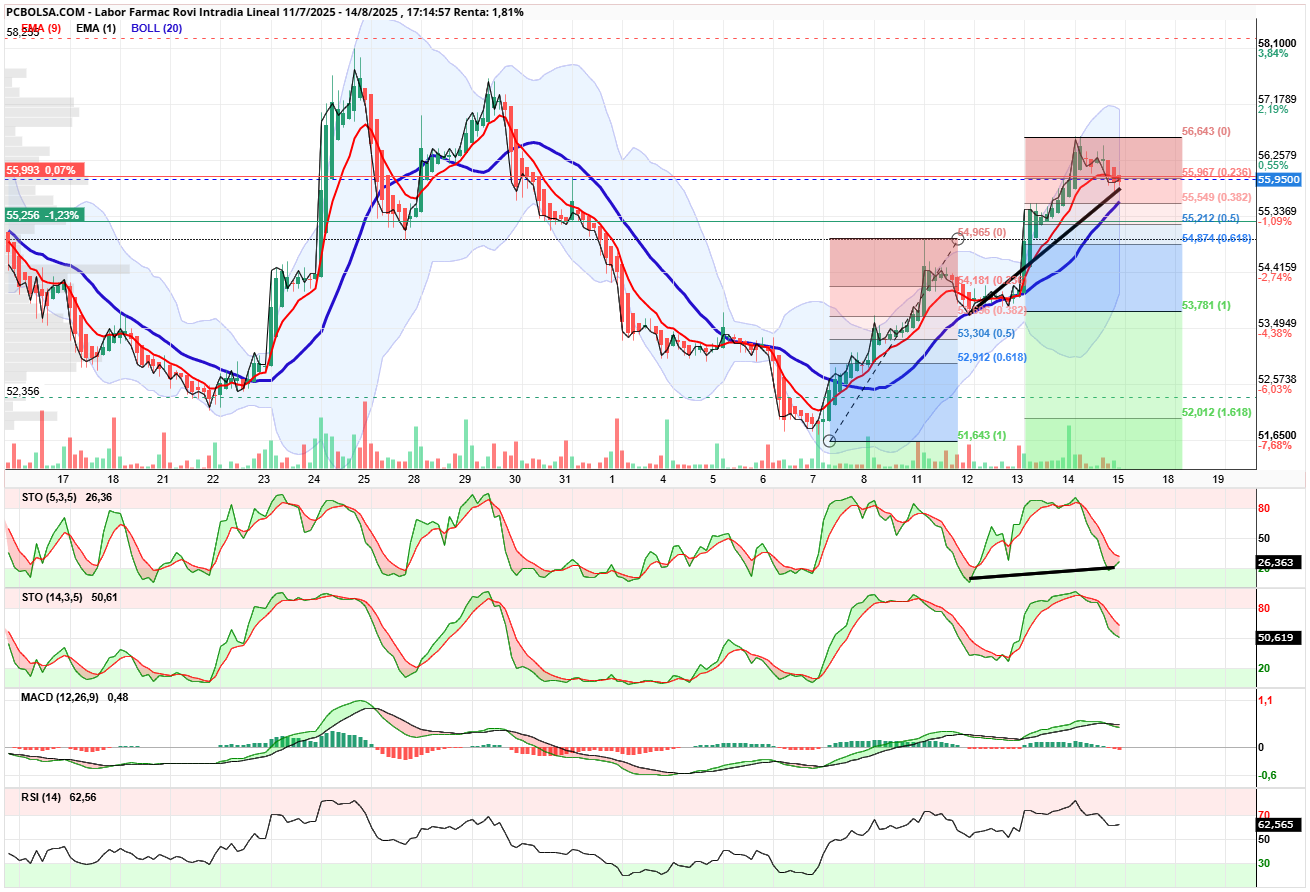Click the -7,68% change label
Screen dimensions: 1310x892
(1274, 445)
